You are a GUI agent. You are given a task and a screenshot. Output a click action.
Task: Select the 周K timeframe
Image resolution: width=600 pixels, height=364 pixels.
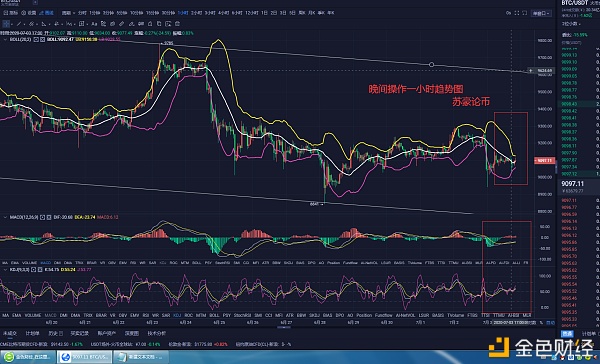point(302,13)
